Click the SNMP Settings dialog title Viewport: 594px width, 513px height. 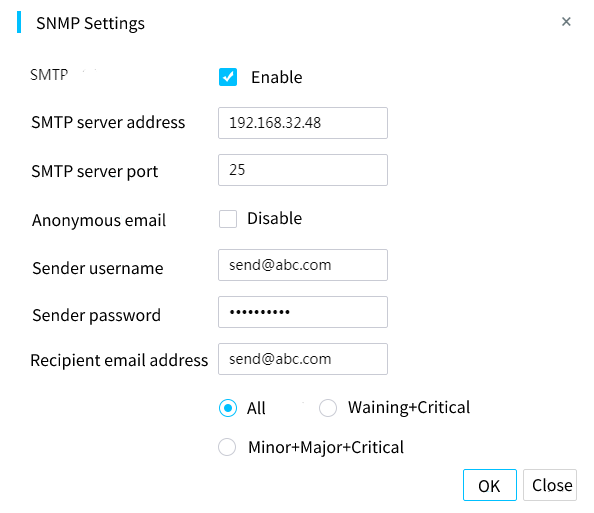pyautogui.click(x=90, y=23)
